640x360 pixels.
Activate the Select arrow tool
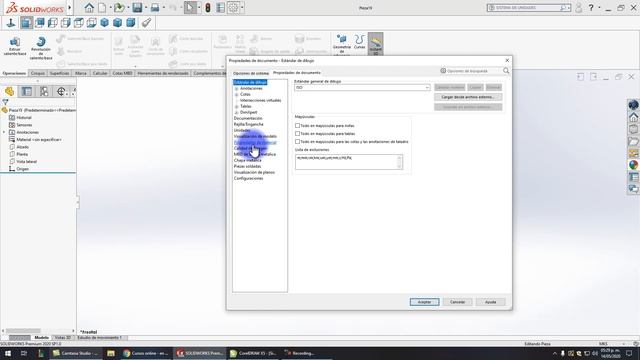tap(190, 7)
